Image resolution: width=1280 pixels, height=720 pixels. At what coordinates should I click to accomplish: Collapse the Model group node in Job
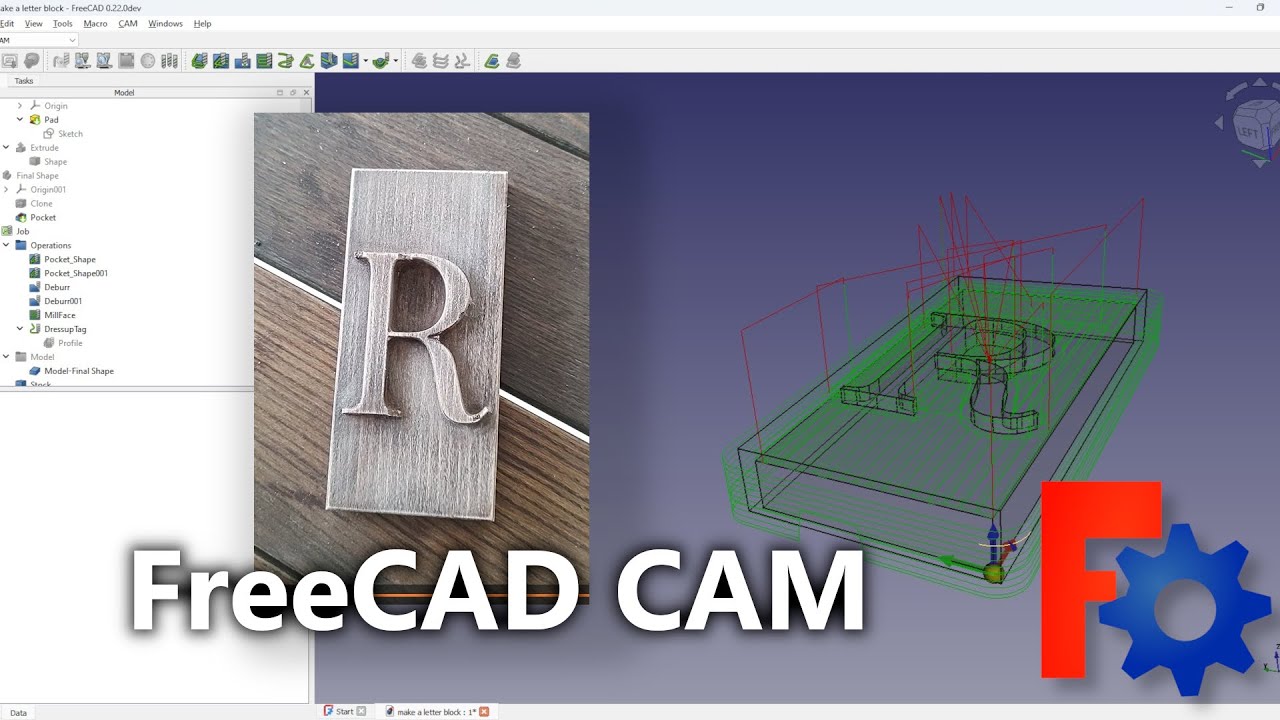[6, 357]
